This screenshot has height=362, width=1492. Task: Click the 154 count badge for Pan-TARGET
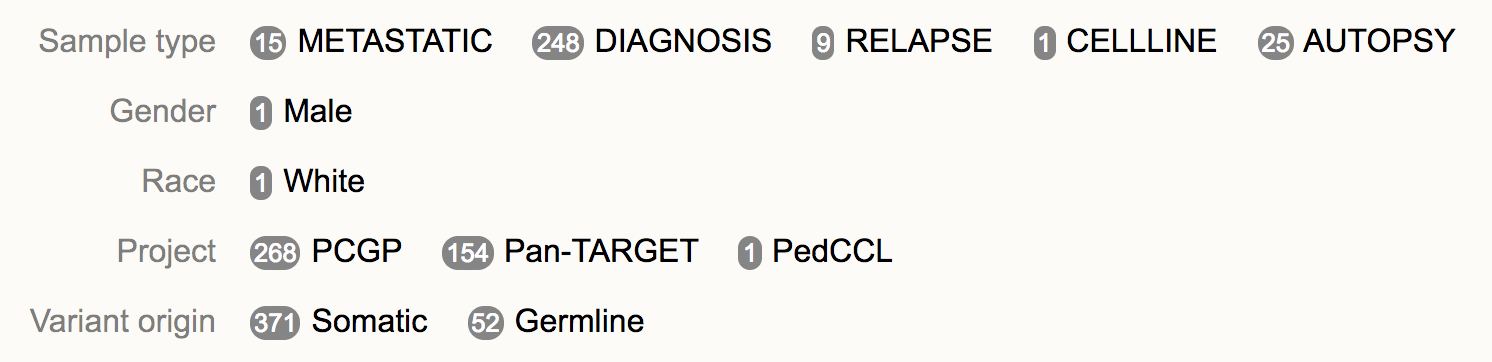pos(467,253)
